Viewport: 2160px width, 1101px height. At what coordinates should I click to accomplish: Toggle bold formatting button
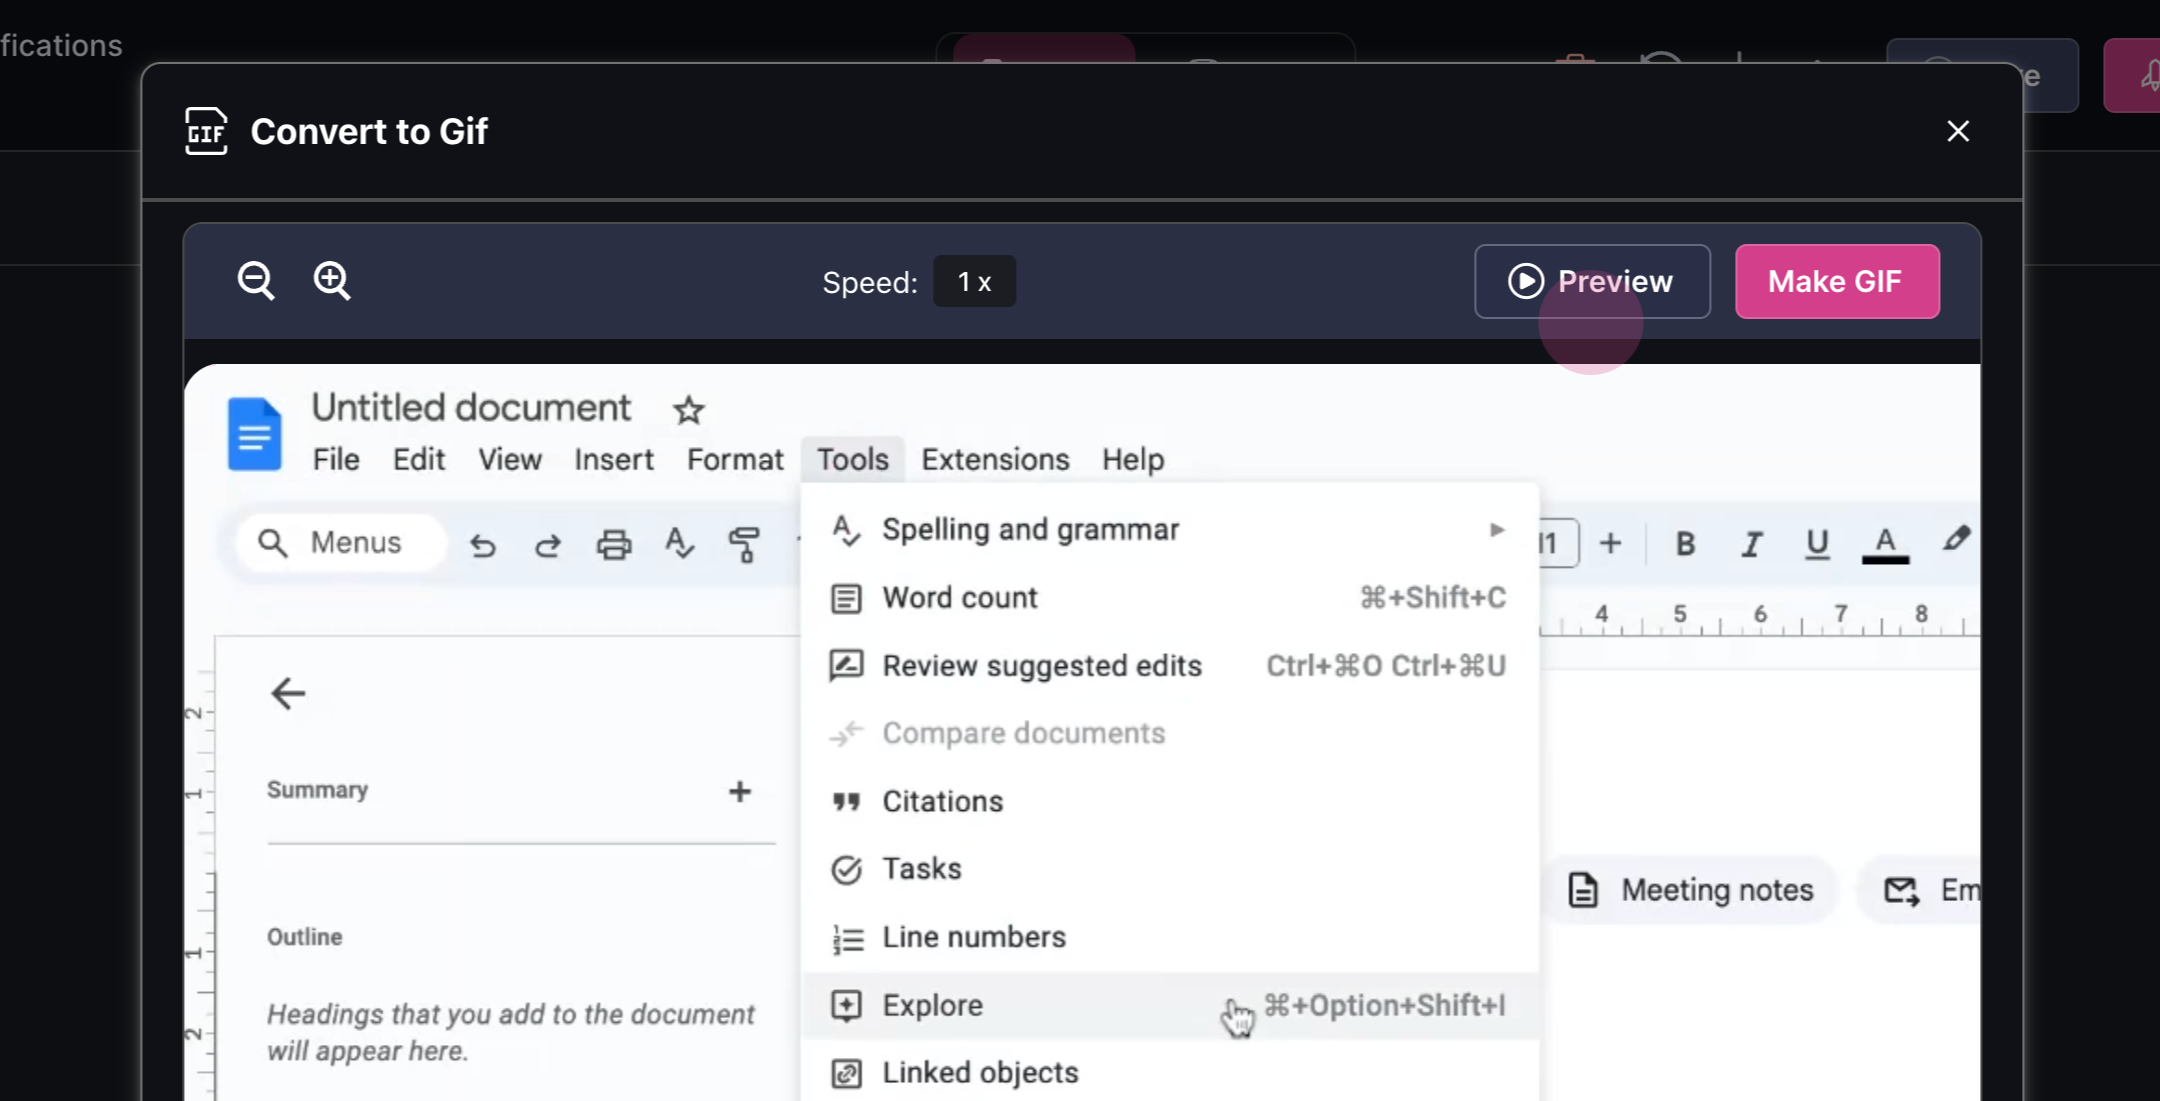1685,544
